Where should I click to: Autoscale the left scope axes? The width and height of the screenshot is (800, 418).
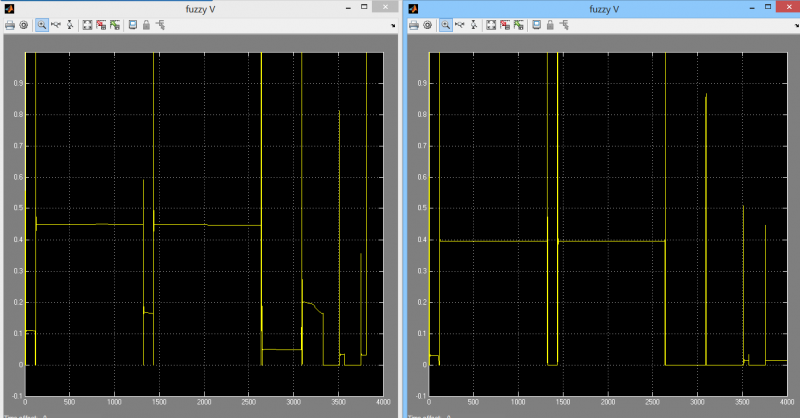click(x=87, y=25)
